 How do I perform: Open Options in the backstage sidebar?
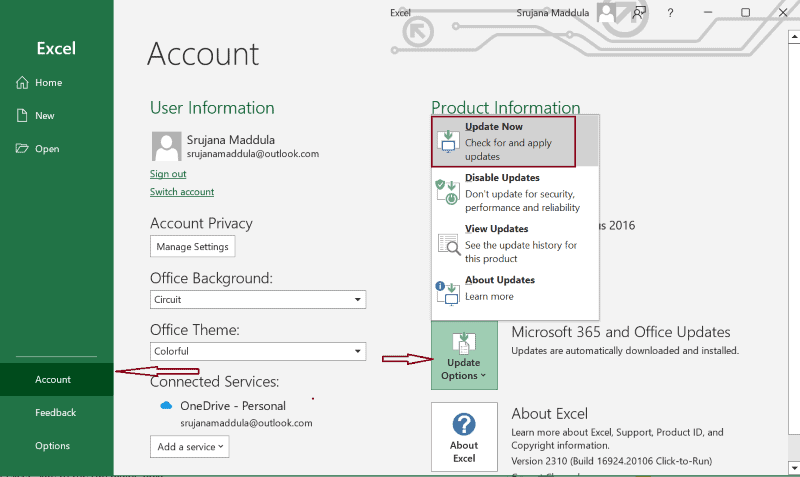[57, 445]
